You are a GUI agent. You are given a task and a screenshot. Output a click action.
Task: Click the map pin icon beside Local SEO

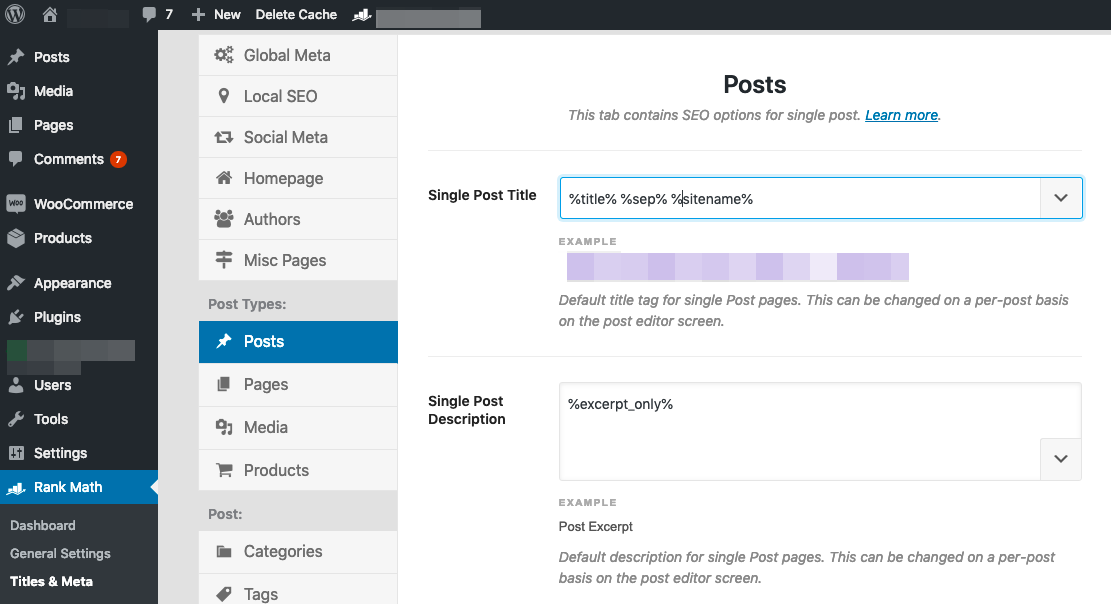pyautogui.click(x=224, y=96)
